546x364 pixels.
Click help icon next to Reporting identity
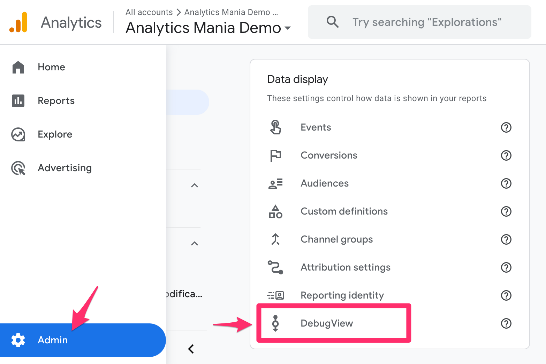coord(506,295)
